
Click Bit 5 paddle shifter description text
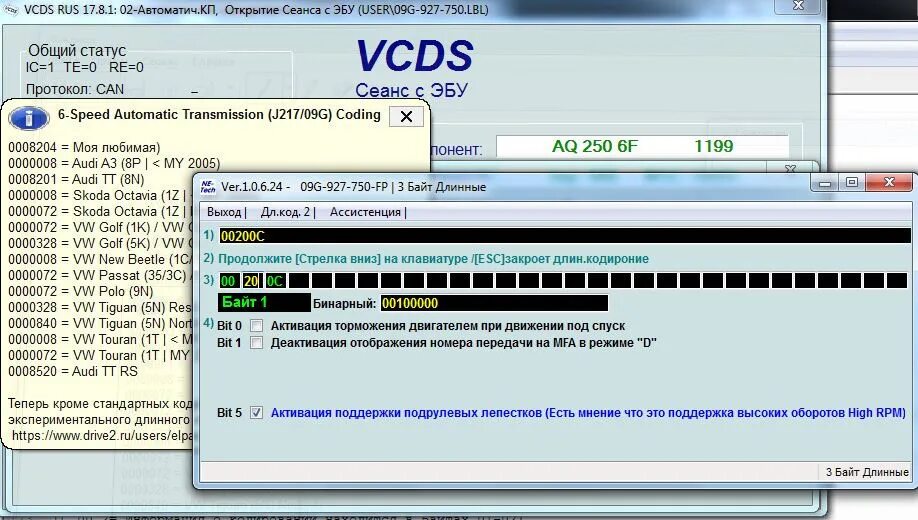pyautogui.click(x=588, y=413)
